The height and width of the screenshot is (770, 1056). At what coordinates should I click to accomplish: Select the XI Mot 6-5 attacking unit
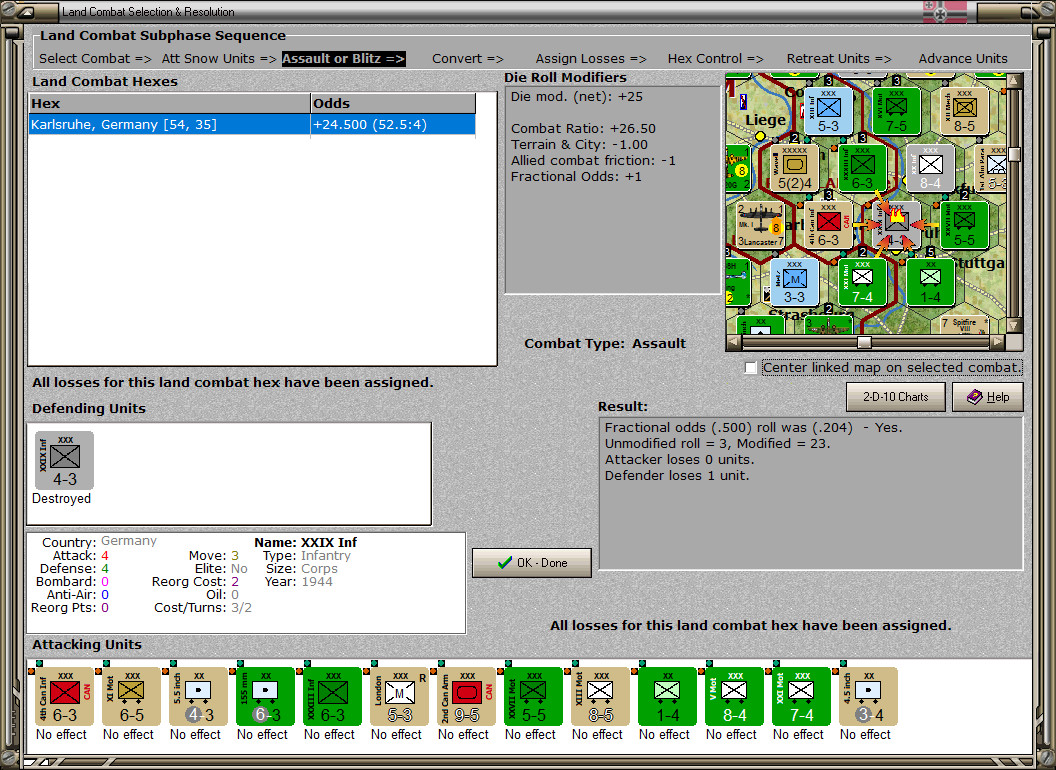[x=131, y=697]
